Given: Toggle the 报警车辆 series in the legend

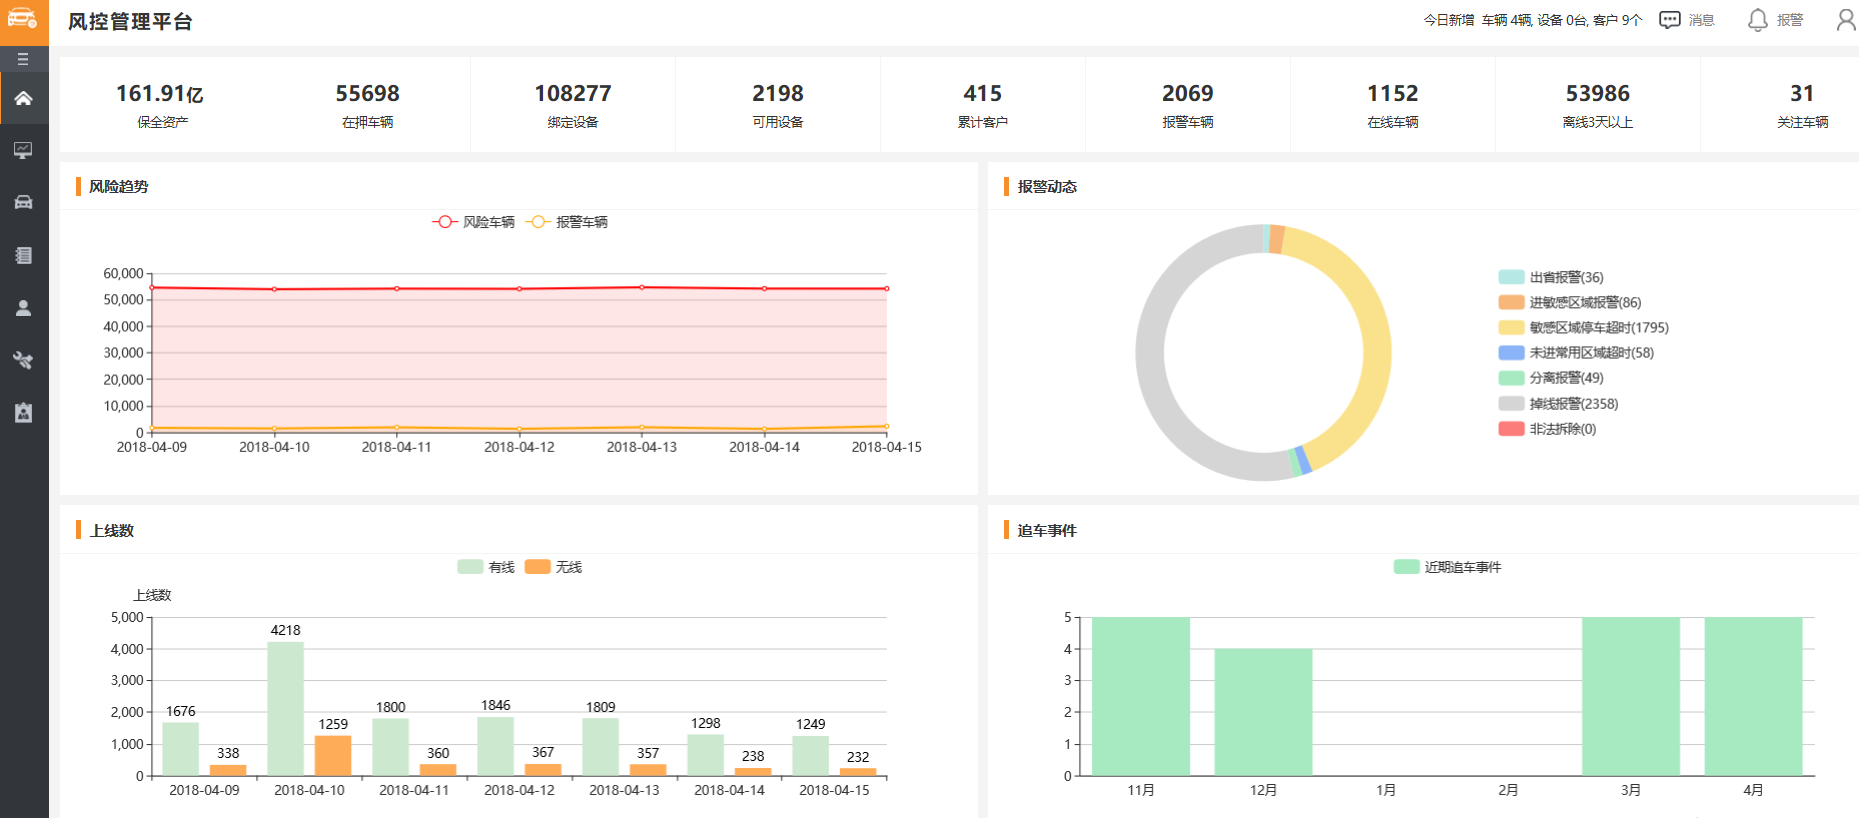Looking at the screenshot, I should pos(568,222).
